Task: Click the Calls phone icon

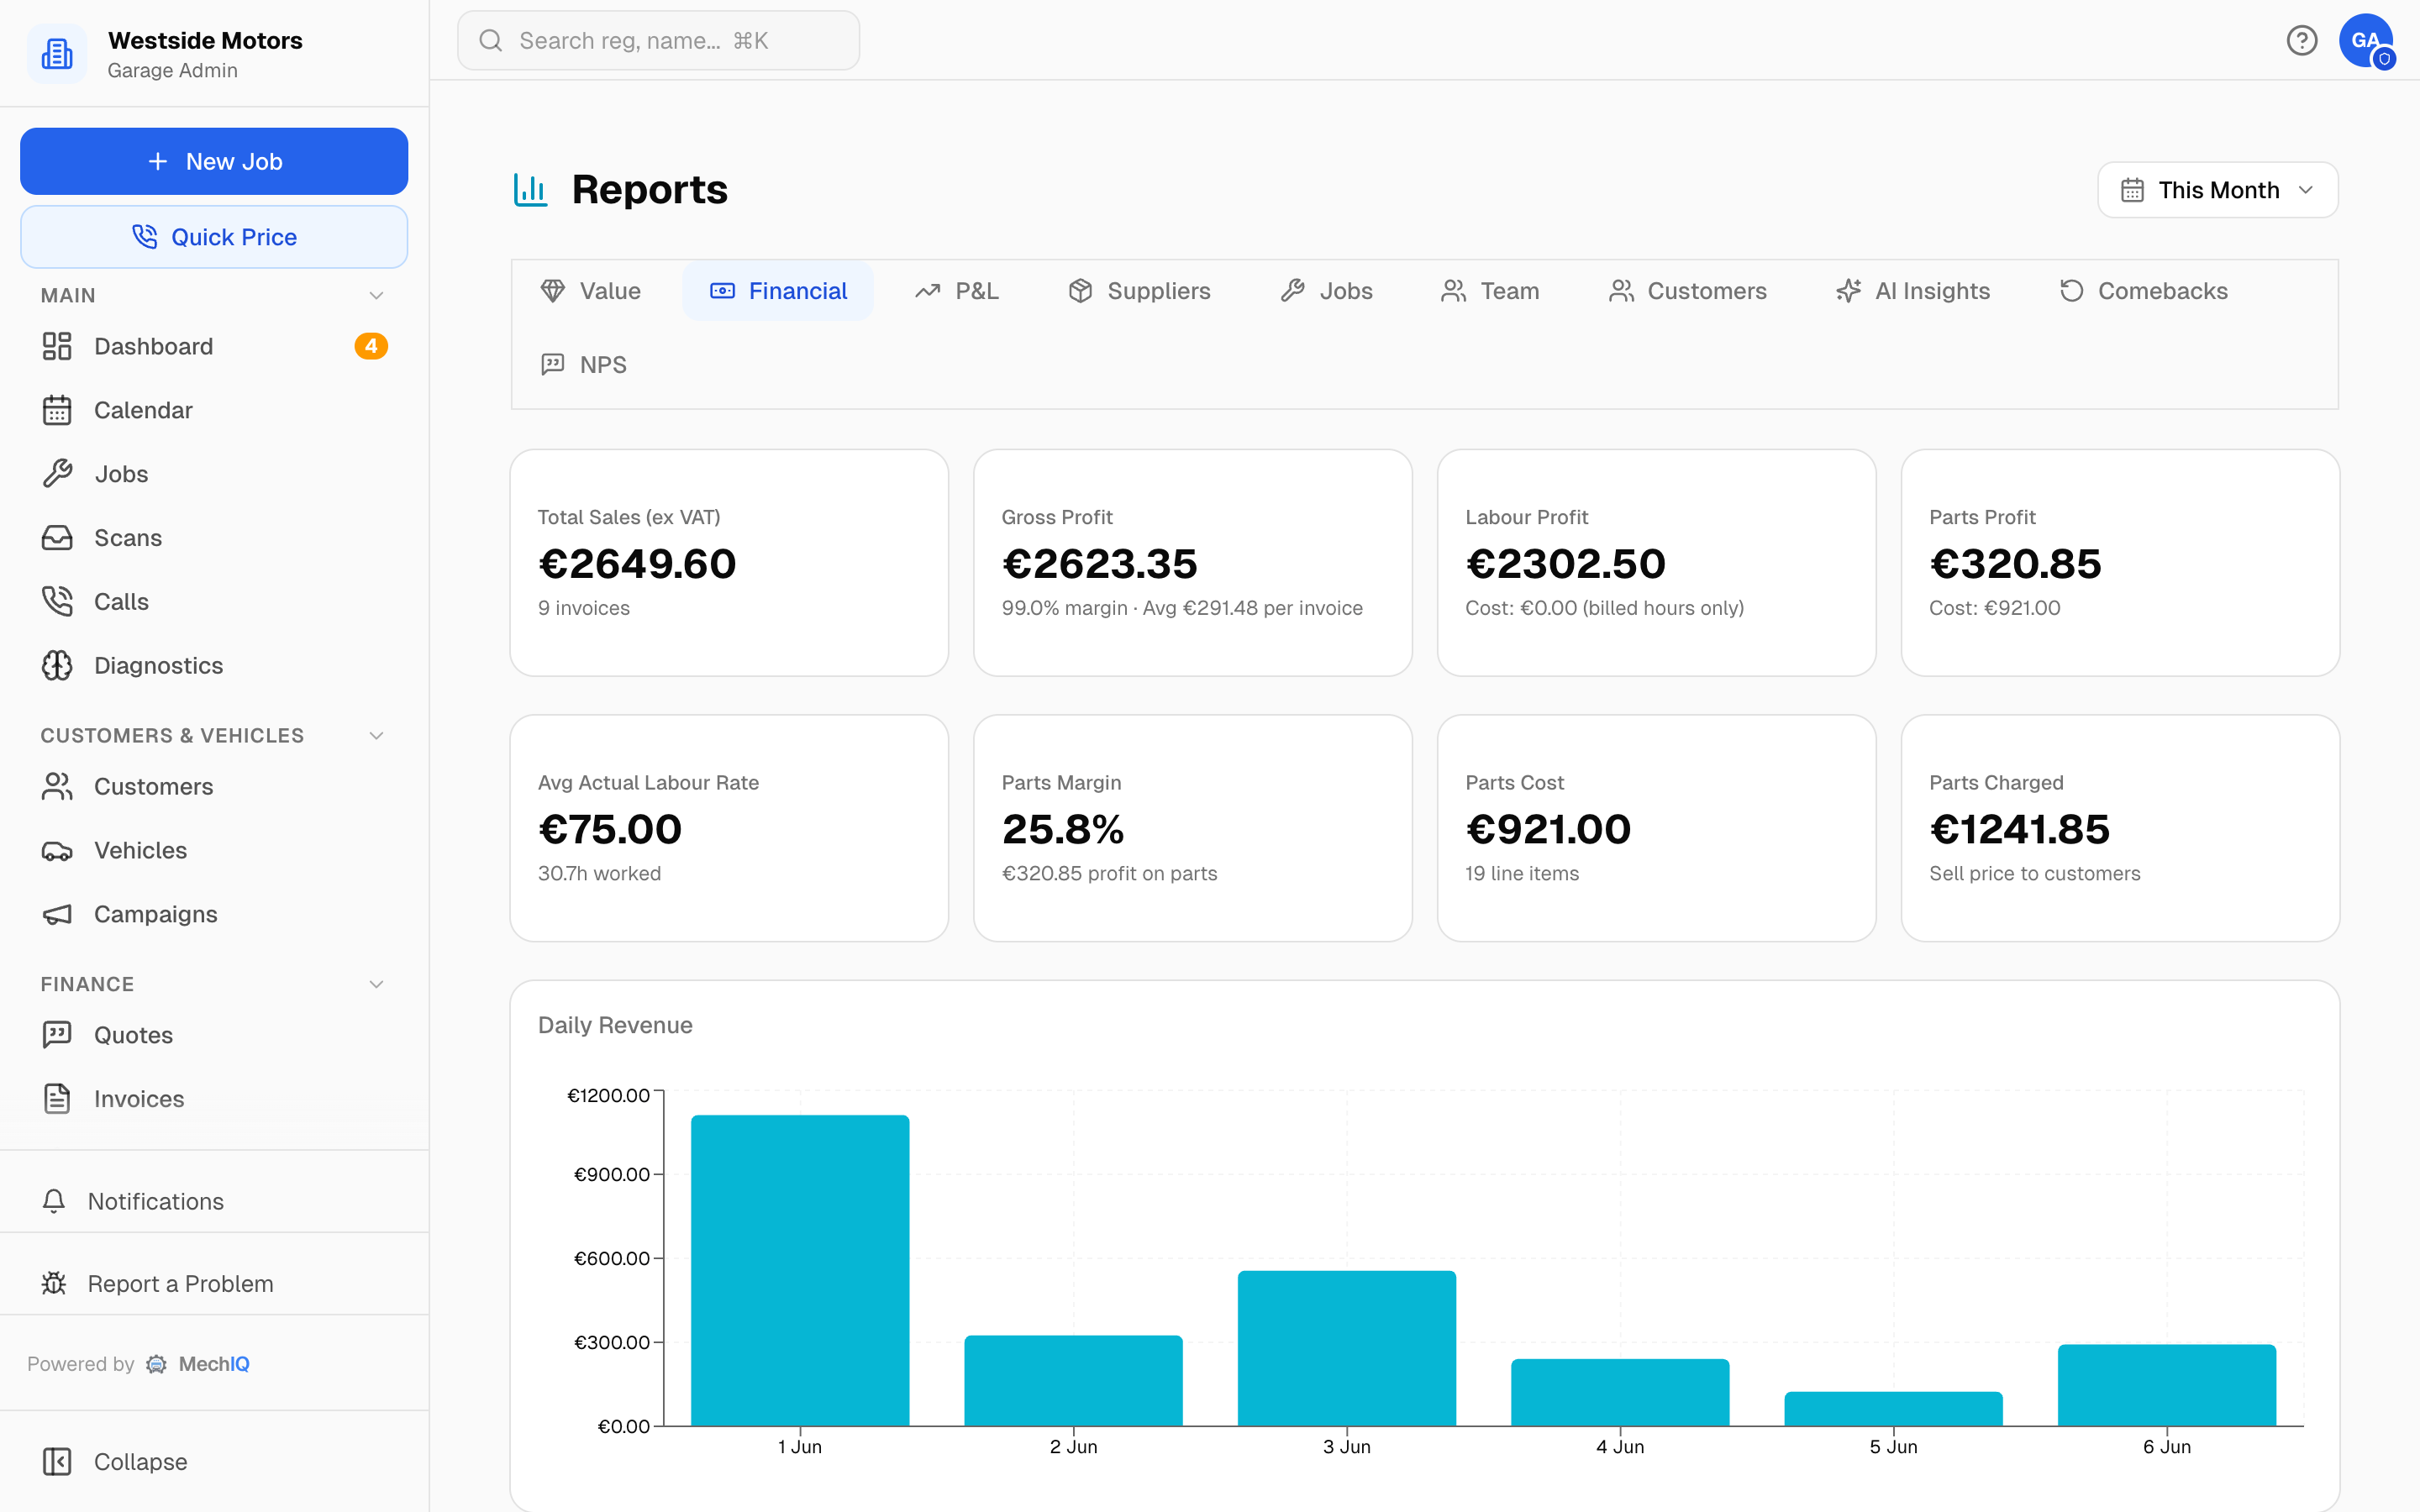Action: coord(57,602)
